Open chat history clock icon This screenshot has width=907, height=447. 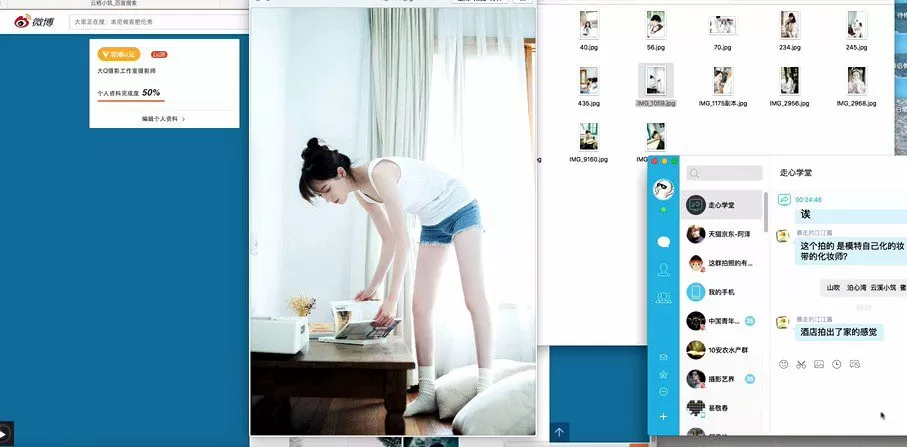837,364
